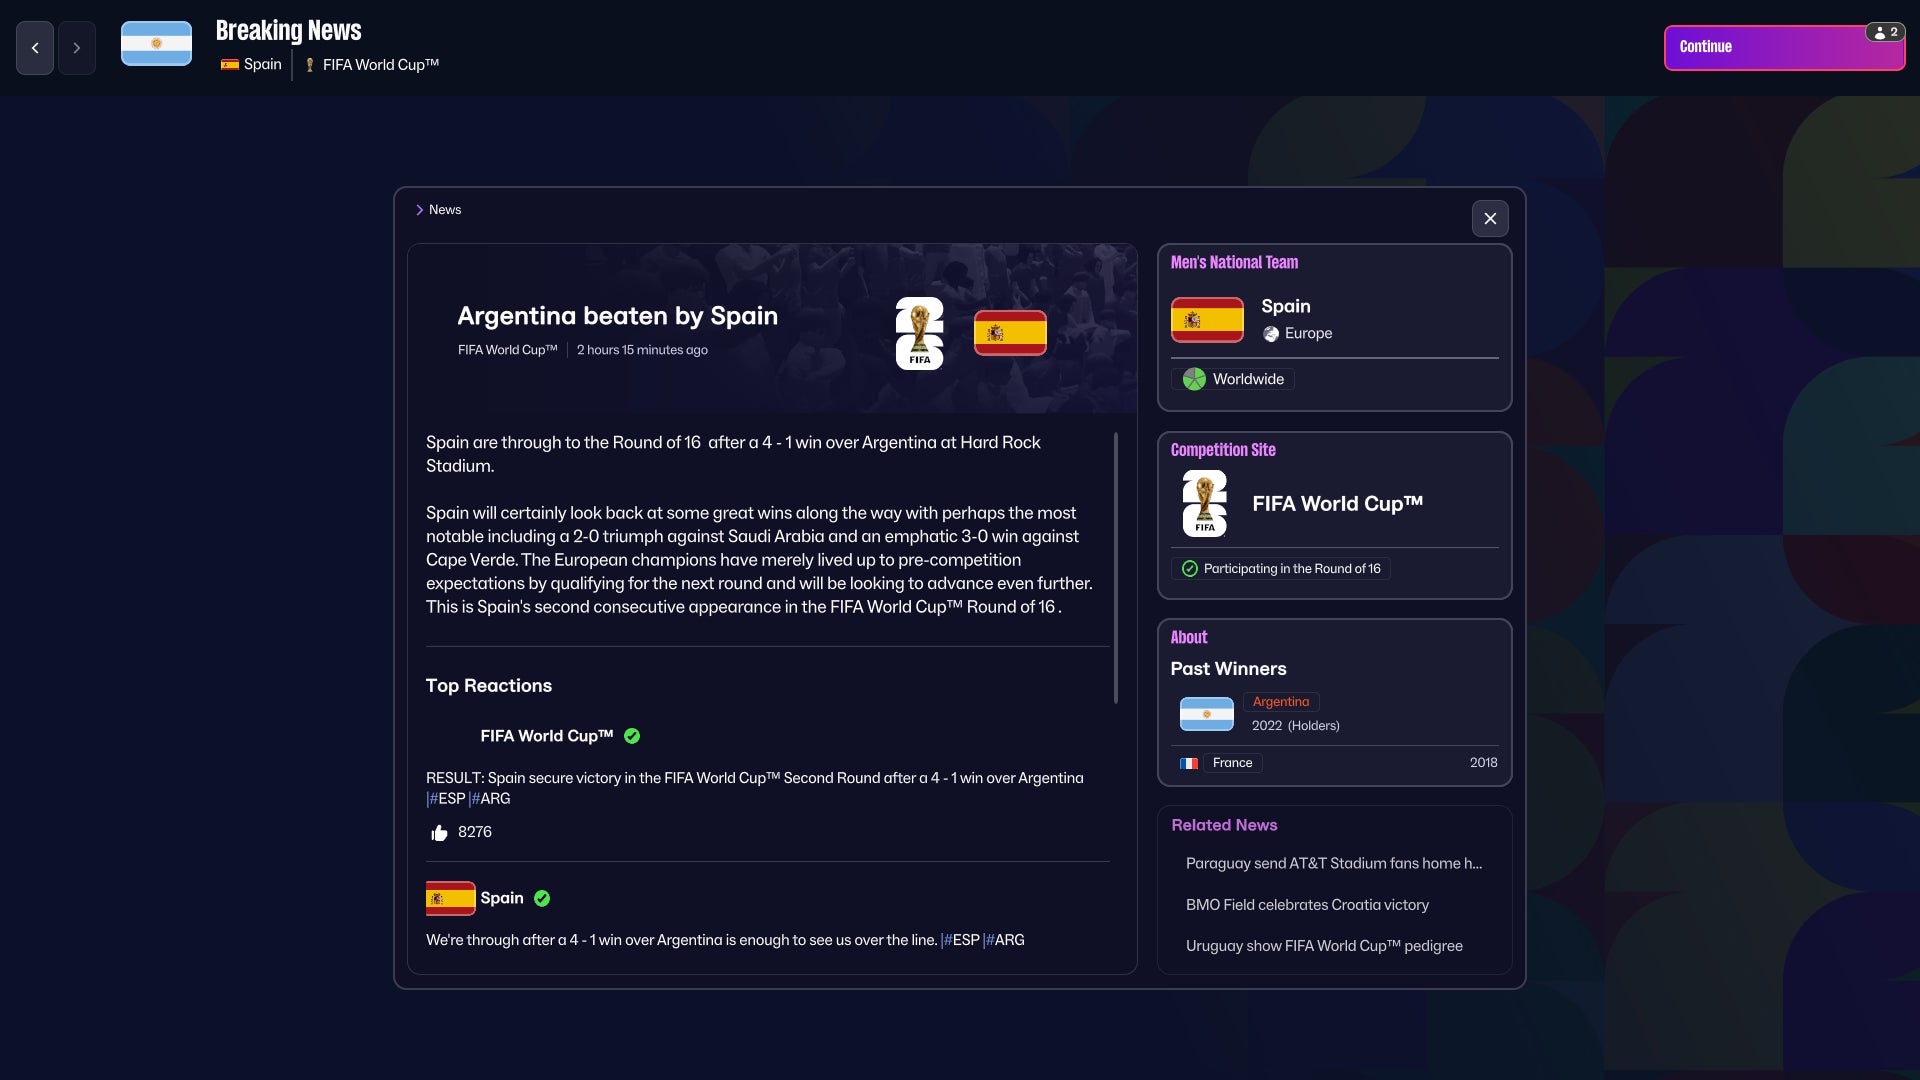Screen dimensions: 1920x1080
Task: Click the #ESP hashtag in the FIFA reaction
Action: click(x=446, y=799)
